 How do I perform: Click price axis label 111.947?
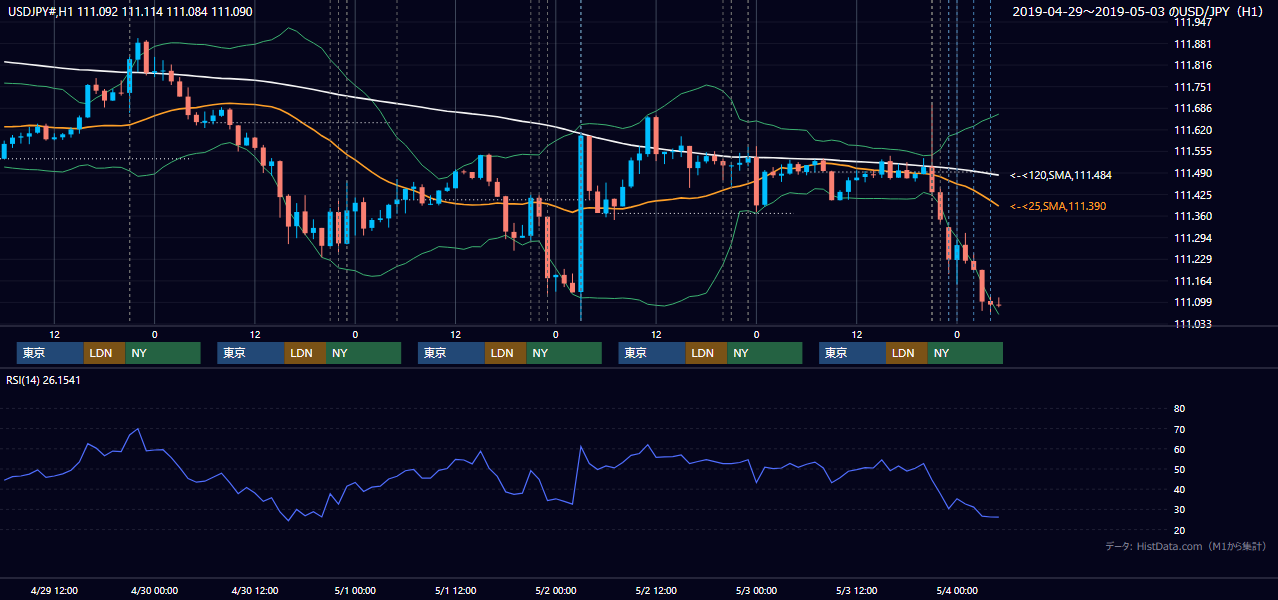(1192, 22)
